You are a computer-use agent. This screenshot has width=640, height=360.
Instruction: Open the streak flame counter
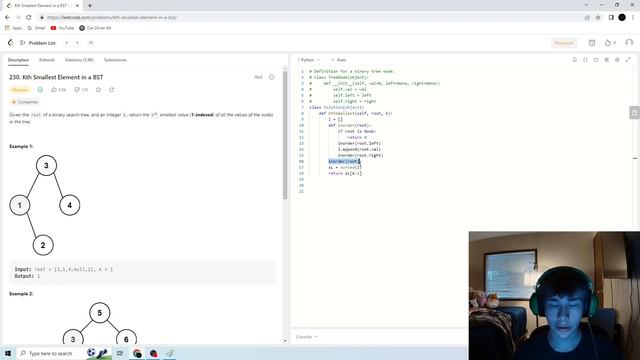click(x=610, y=43)
